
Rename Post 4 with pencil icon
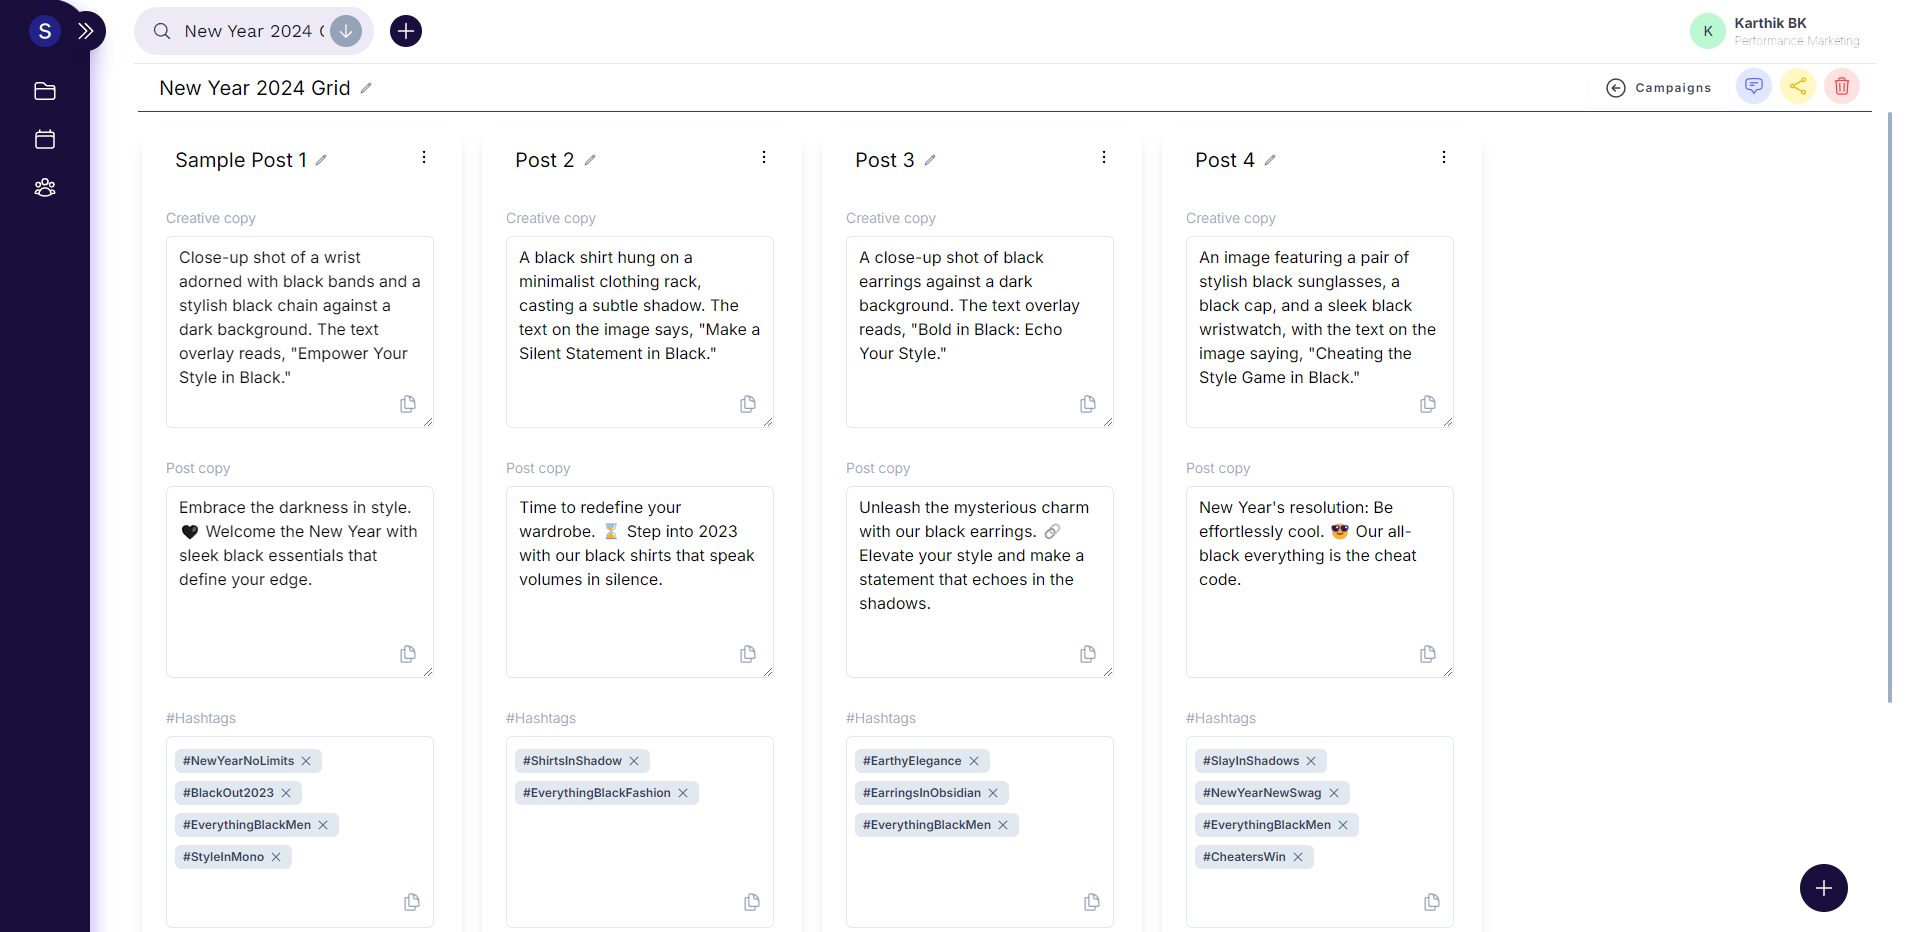(x=1270, y=160)
